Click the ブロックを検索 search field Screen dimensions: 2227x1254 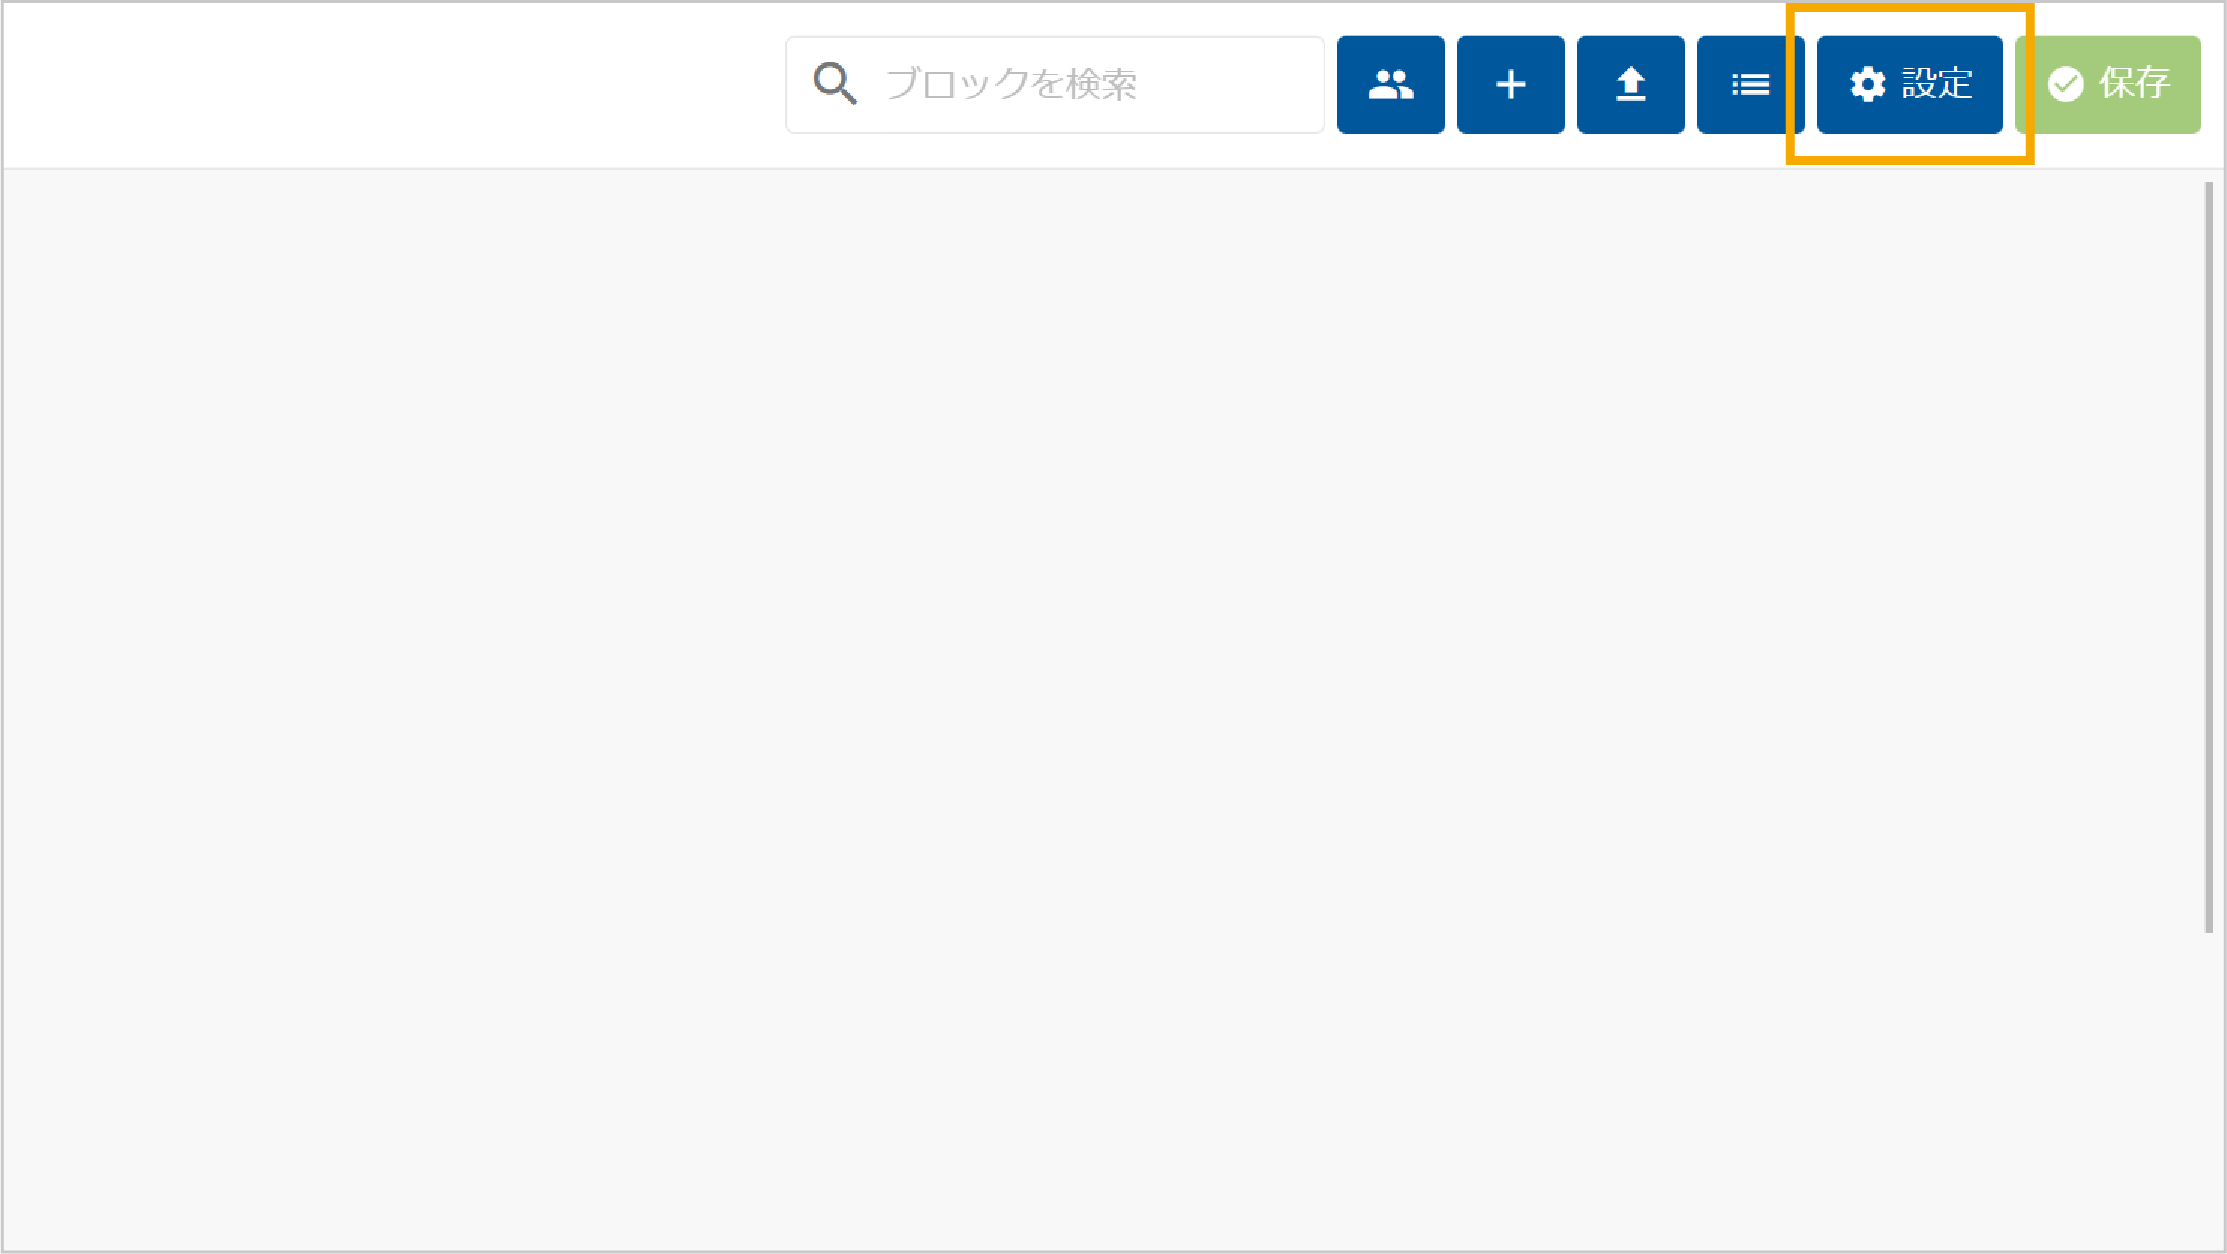coord(1055,85)
